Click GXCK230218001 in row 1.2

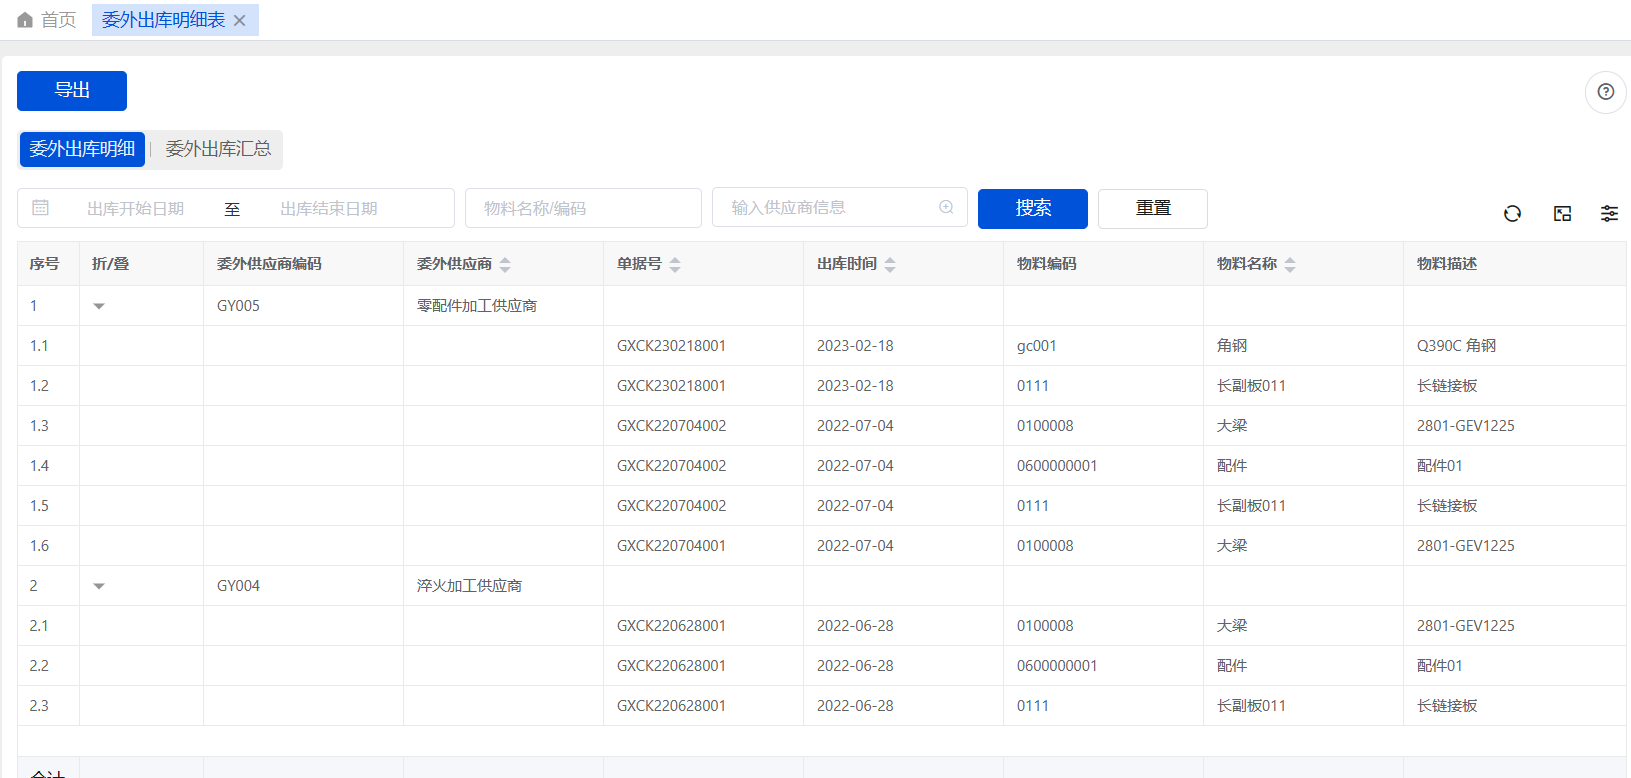click(x=671, y=386)
